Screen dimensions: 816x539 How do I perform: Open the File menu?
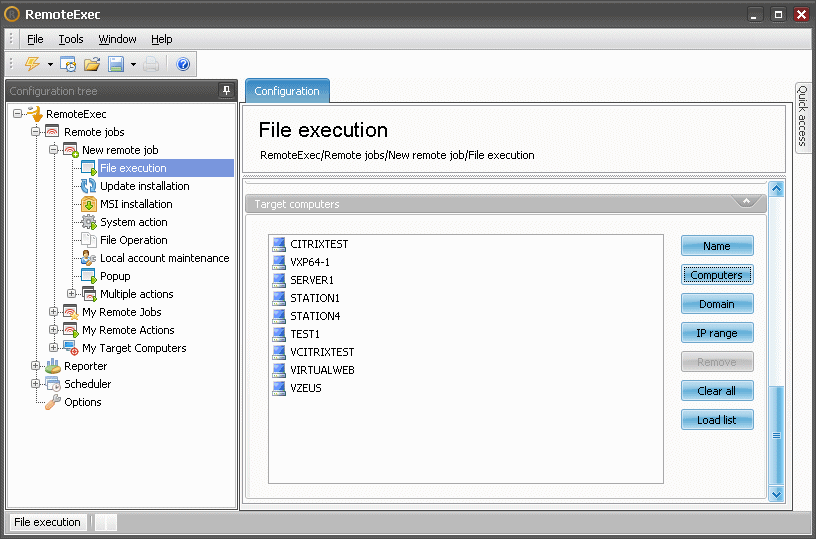tap(35, 39)
